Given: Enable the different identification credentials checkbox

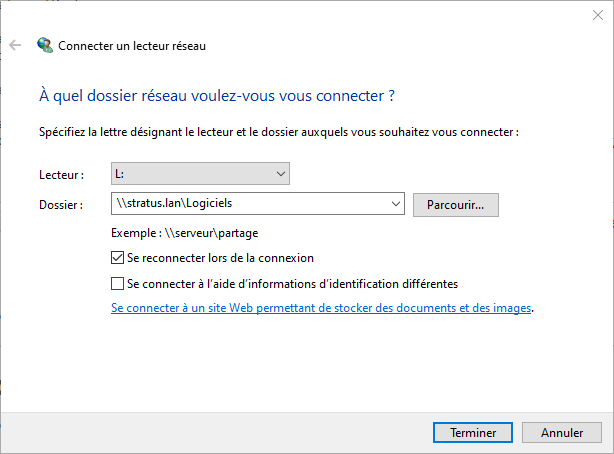Looking at the screenshot, I should coord(119,284).
